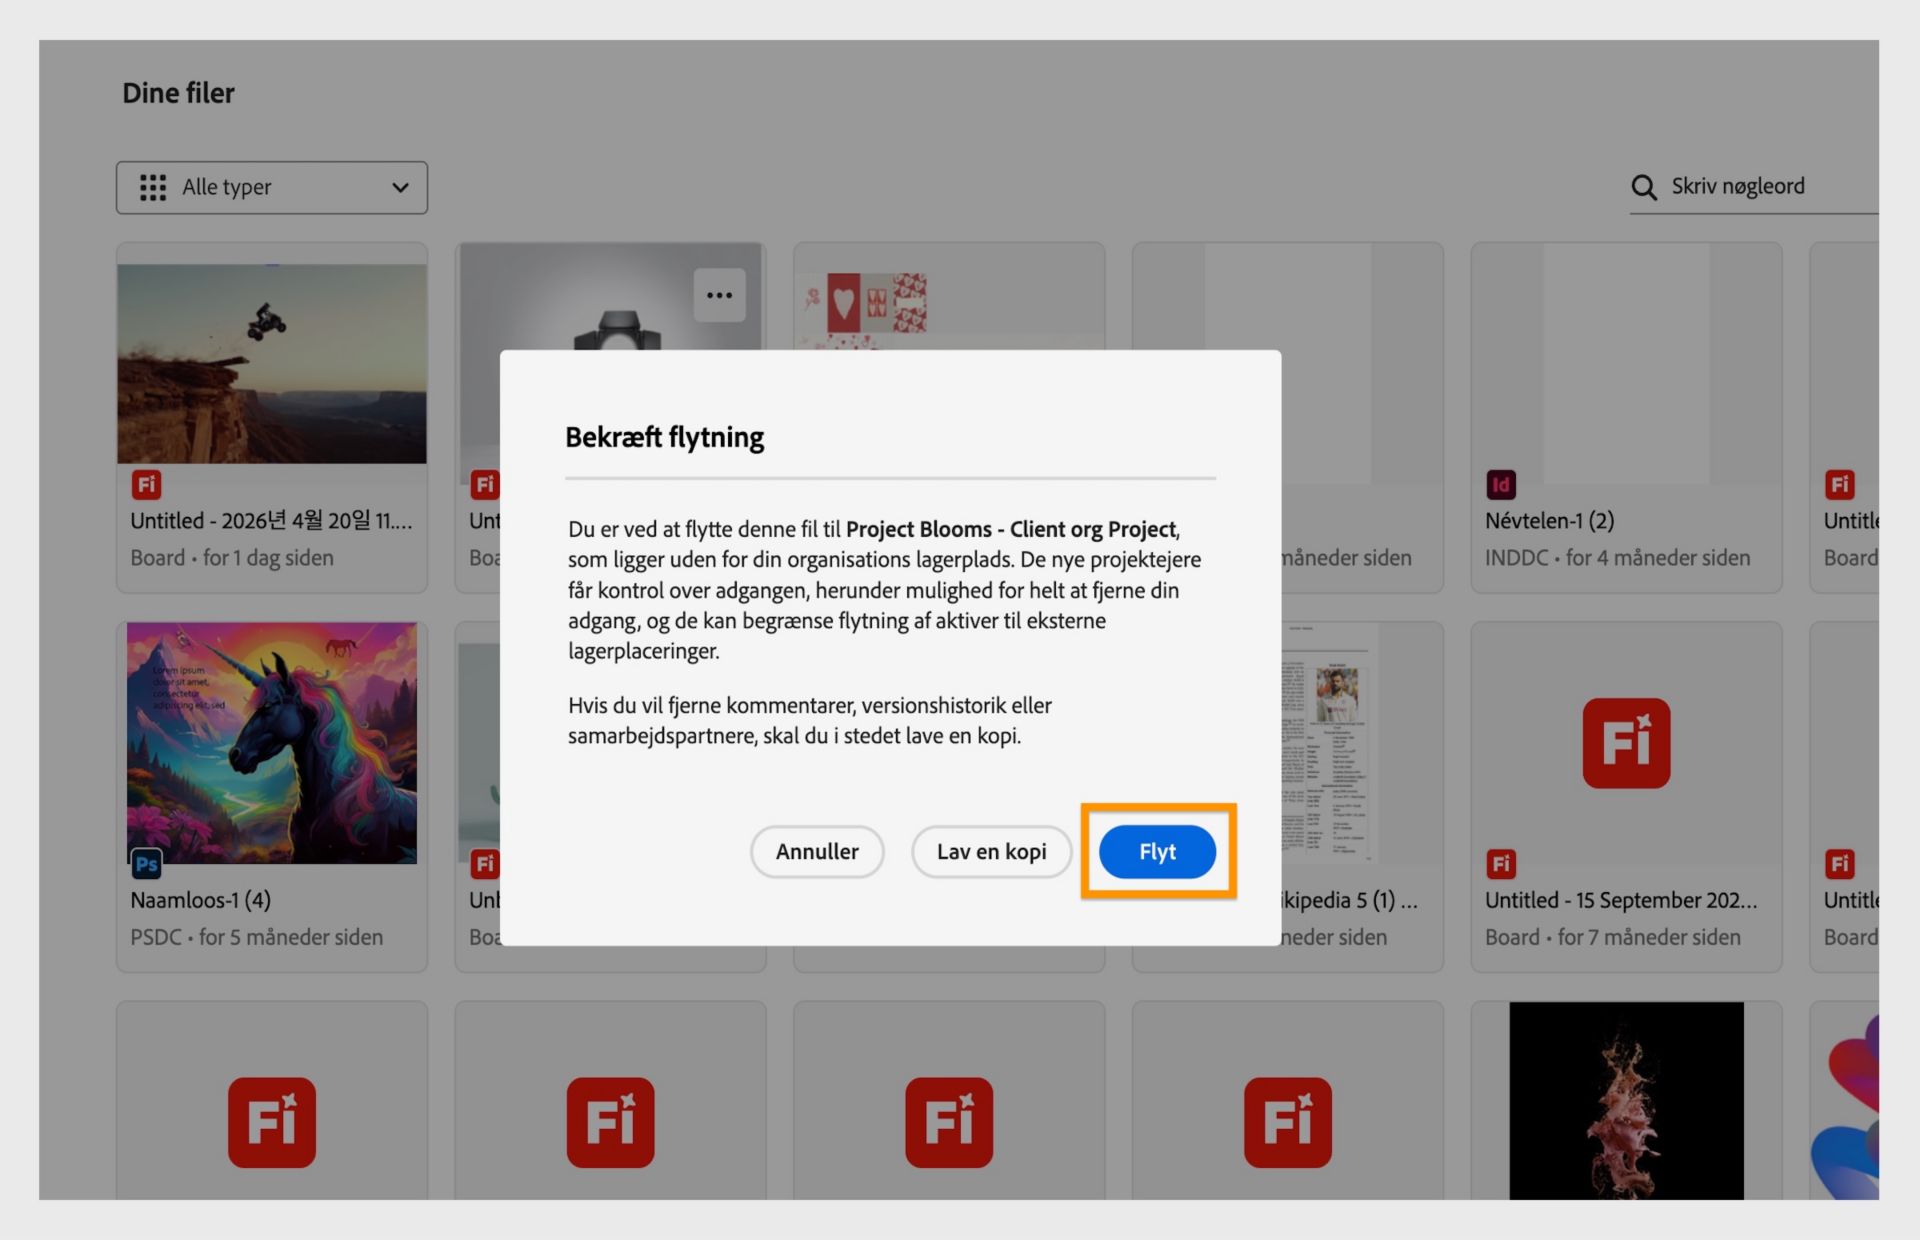Viewport: 1920px width, 1240px height.
Task: Open the Wikipedia document page thumbnail
Action: coord(1330,743)
